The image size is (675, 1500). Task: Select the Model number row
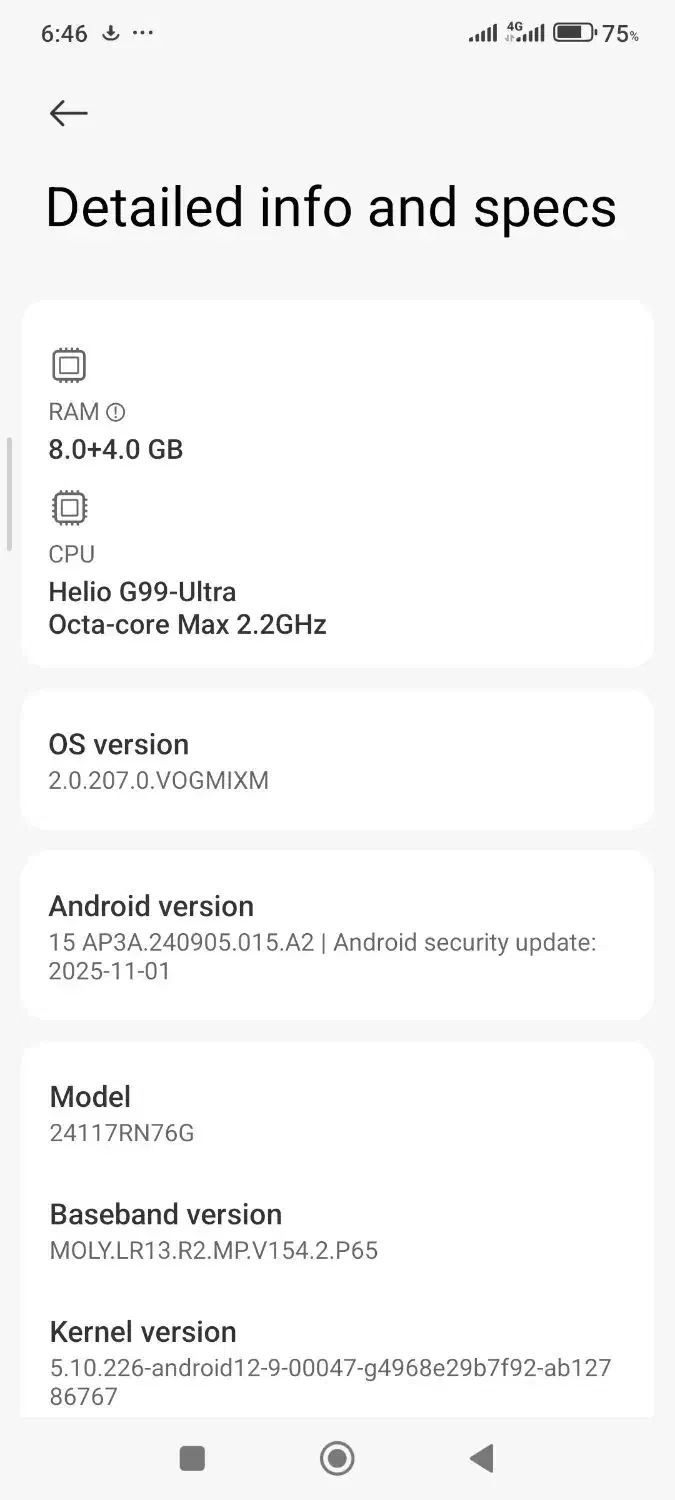coord(337,1114)
